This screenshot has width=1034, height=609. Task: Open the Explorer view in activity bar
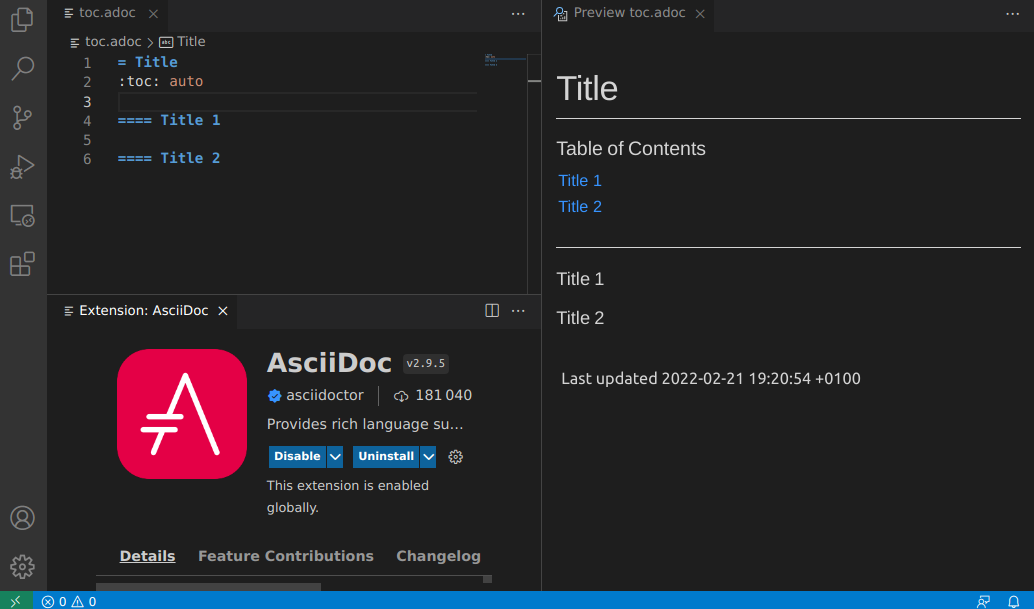coord(22,19)
